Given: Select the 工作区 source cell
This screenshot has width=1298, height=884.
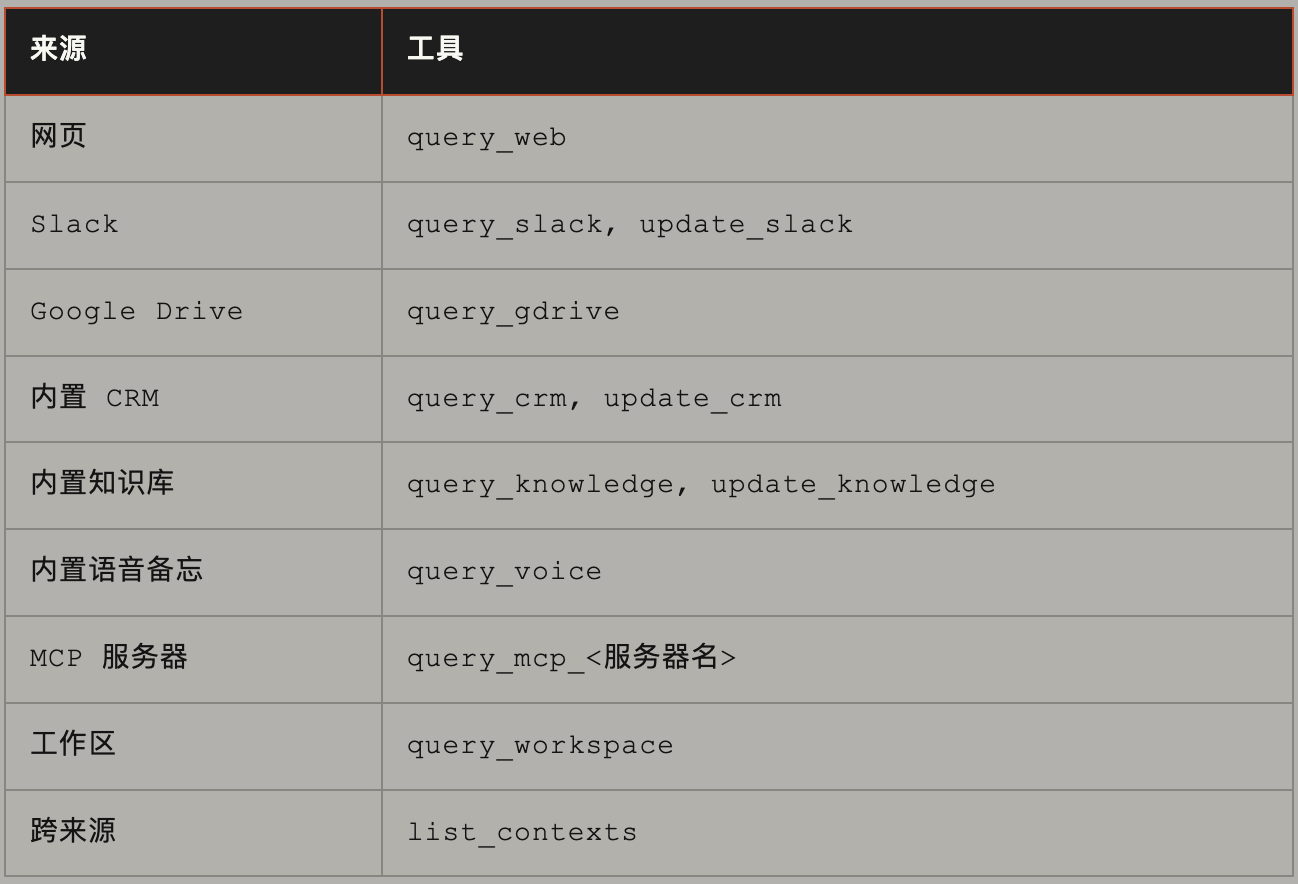Looking at the screenshot, I should pyautogui.click(x=73, y=745).
